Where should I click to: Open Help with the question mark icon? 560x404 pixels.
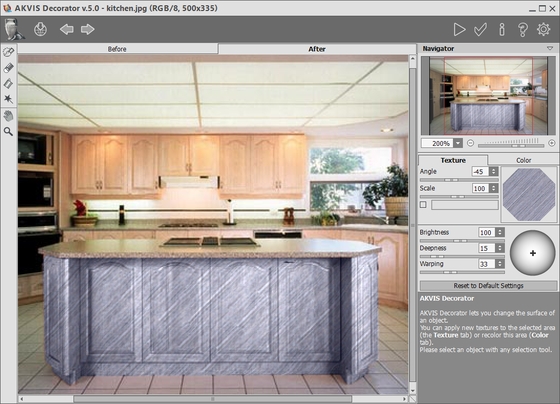pos(523,30)
